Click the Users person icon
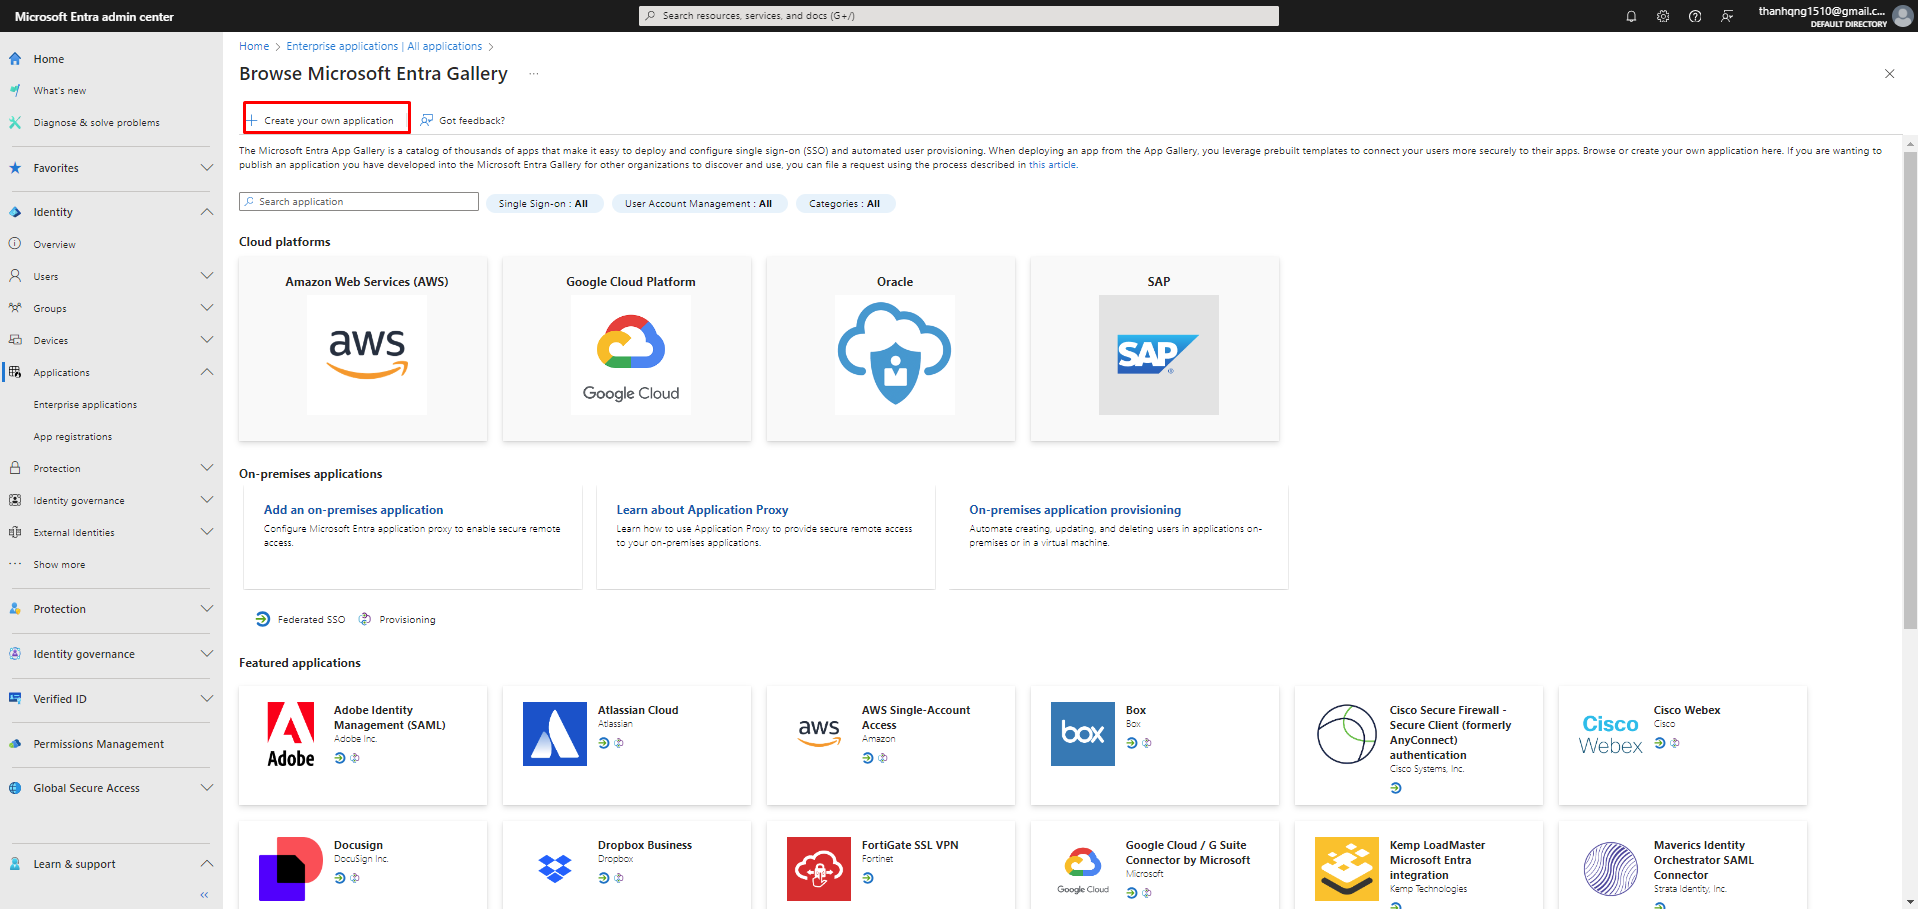The width and height of the screenshot is (1918, 909). tap(15, 276)
